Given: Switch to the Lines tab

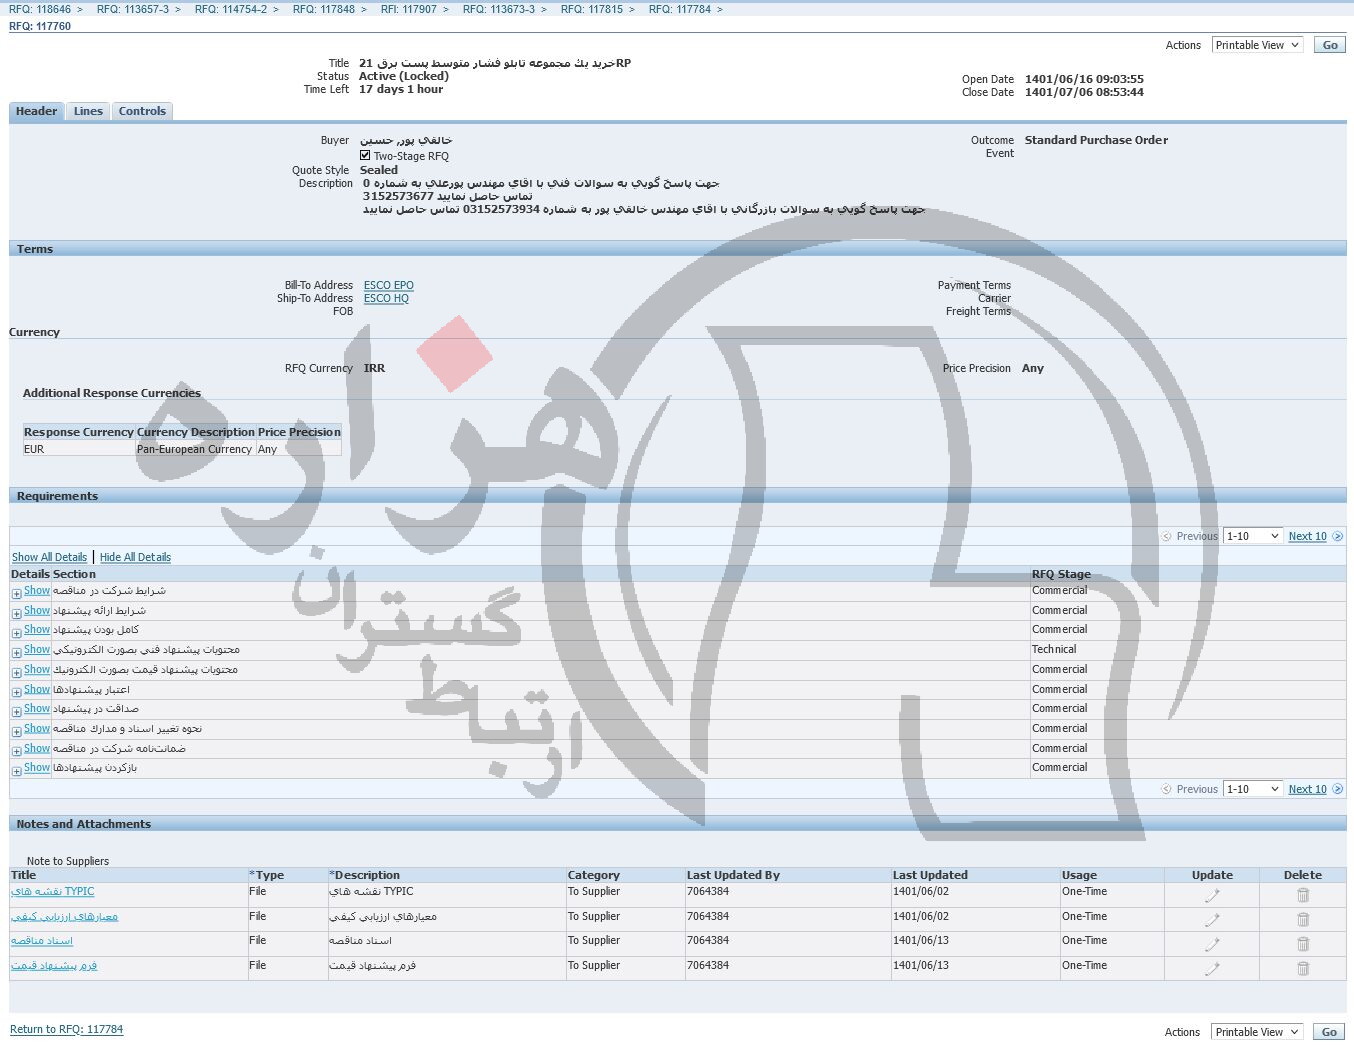Looking at the screenshot, I should [88, 111].
